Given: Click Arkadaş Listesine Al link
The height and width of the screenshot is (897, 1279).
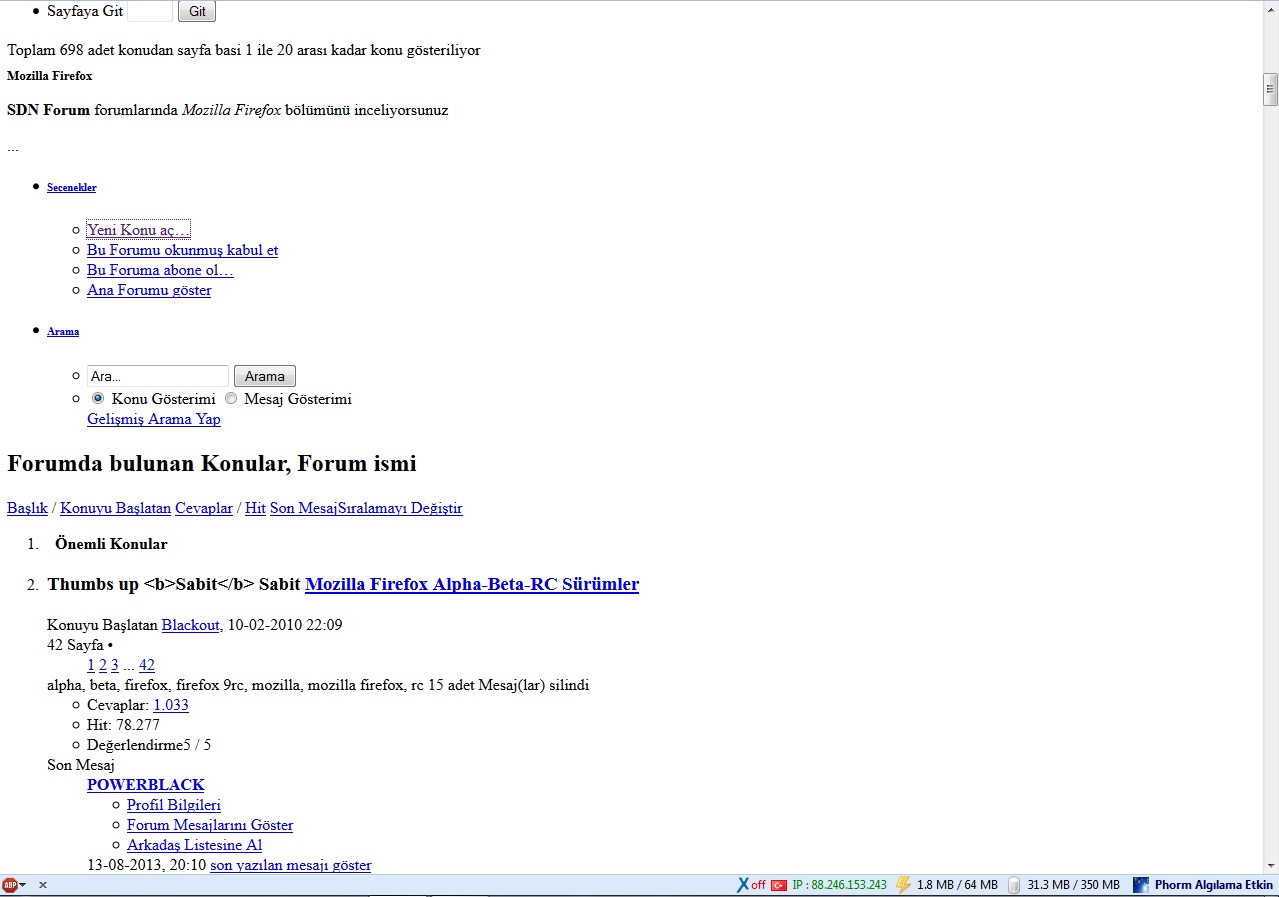Looking at the screenshot, I should pos(195,845).
